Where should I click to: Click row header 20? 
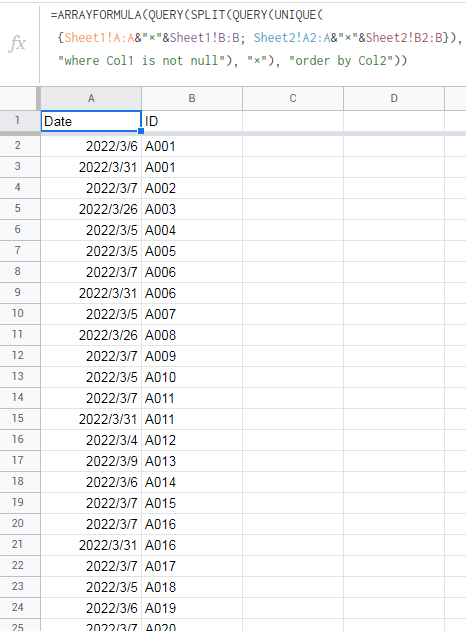click(x=20, y=524)
